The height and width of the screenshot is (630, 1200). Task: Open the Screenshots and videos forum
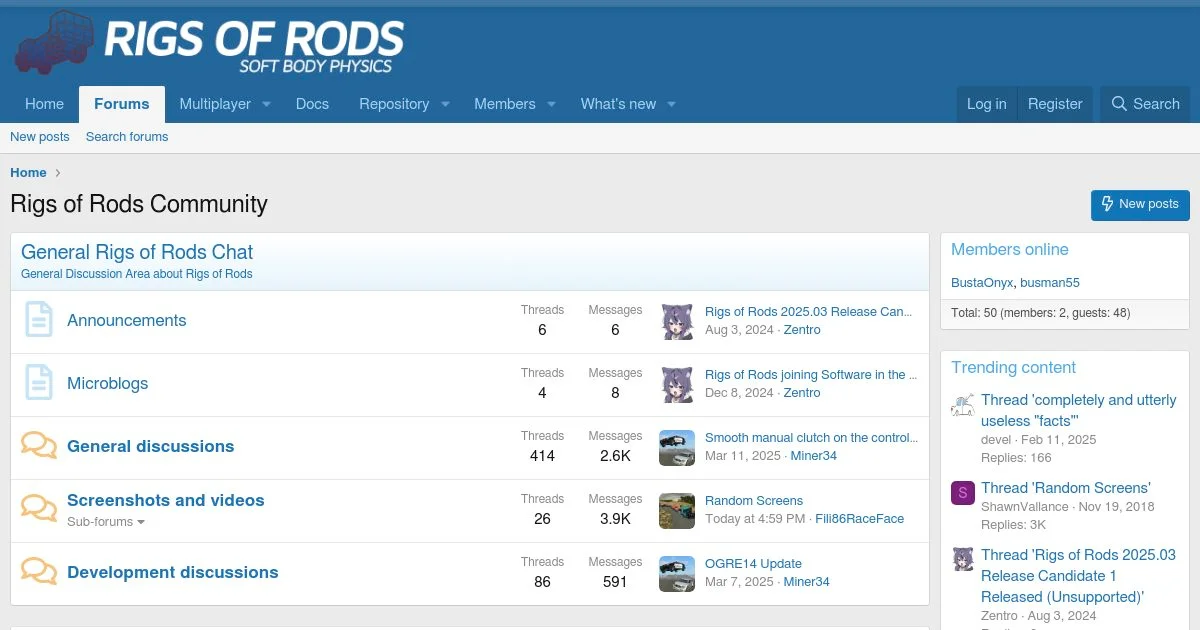click(x=166, y=500)
